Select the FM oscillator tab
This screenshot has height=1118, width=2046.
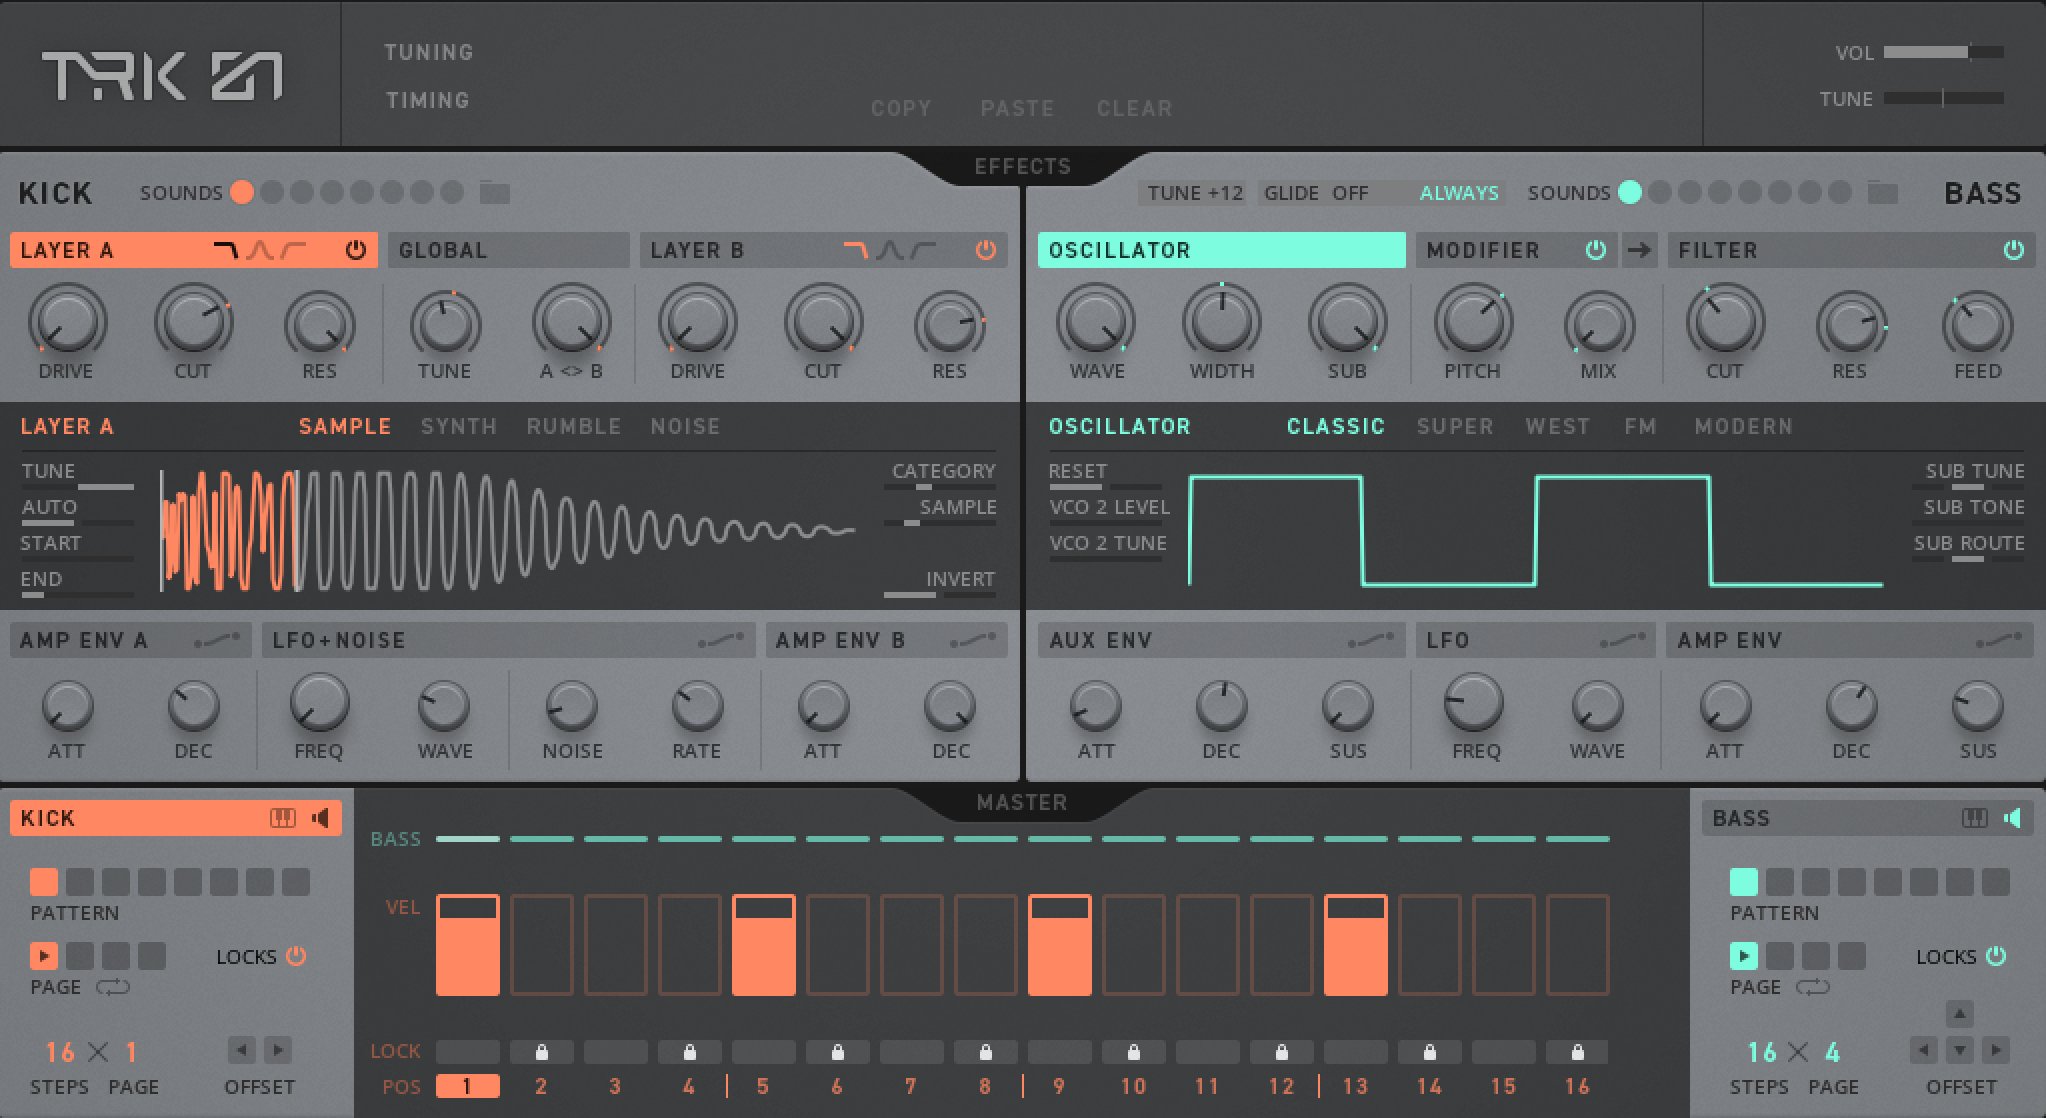coord(1640,426)
